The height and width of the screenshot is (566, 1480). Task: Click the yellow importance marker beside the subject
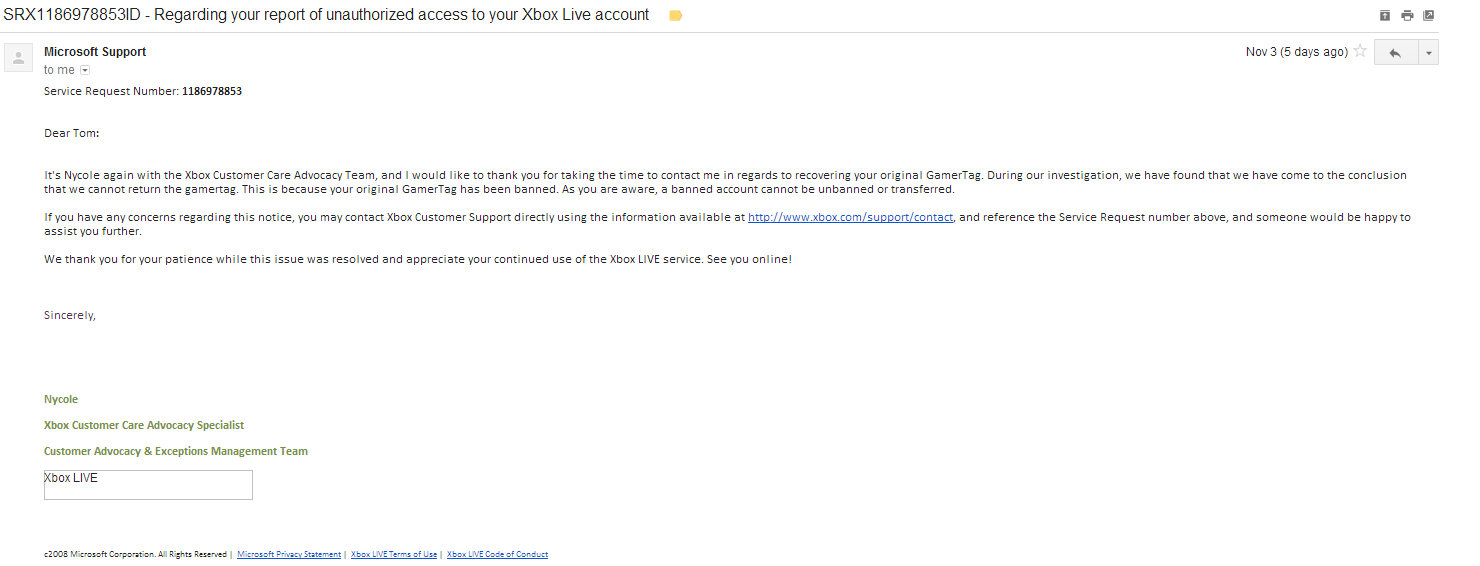pyautogui.click(x=675, y=15)
